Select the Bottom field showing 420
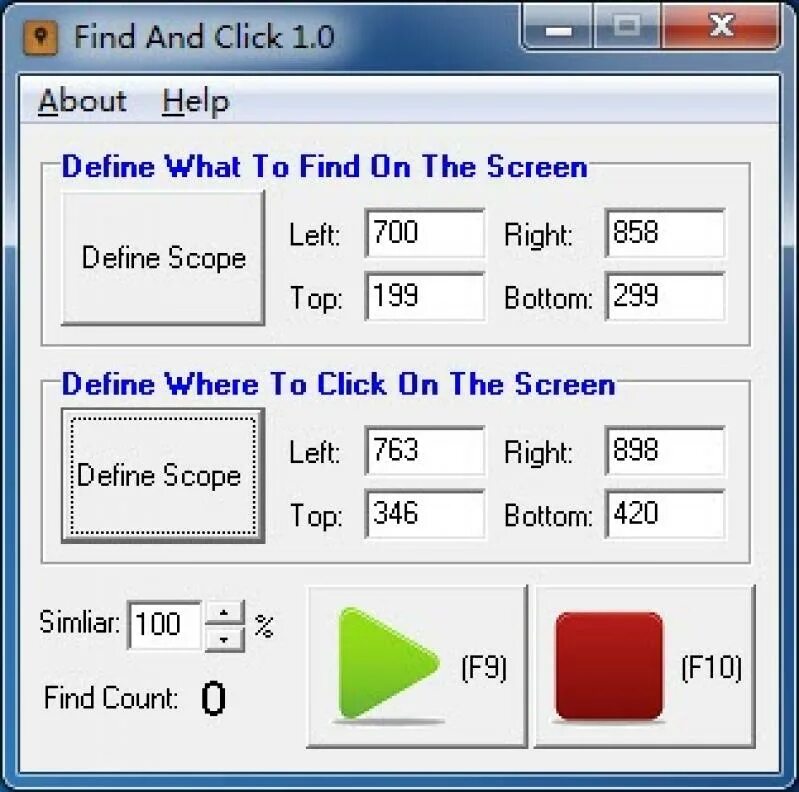Viewport: 799px width, 792px height. pos(665,514)
